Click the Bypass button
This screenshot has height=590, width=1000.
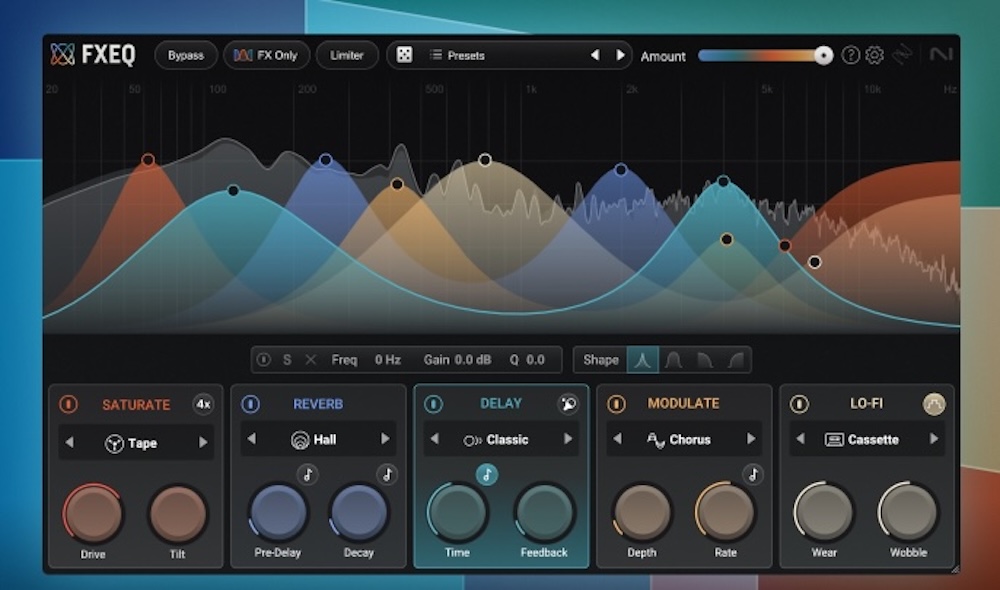tap(185, 55)
